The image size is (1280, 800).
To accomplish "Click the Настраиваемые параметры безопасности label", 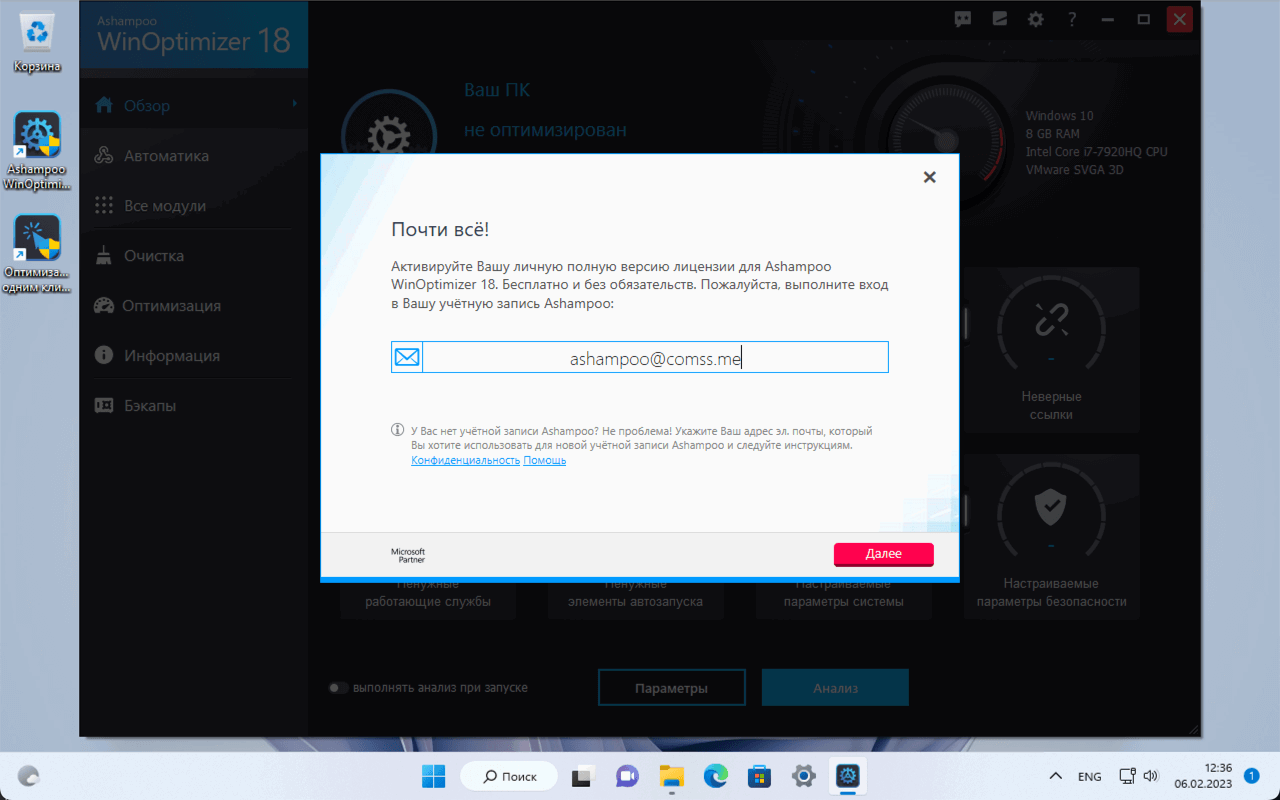I will tap(1051, 592).
